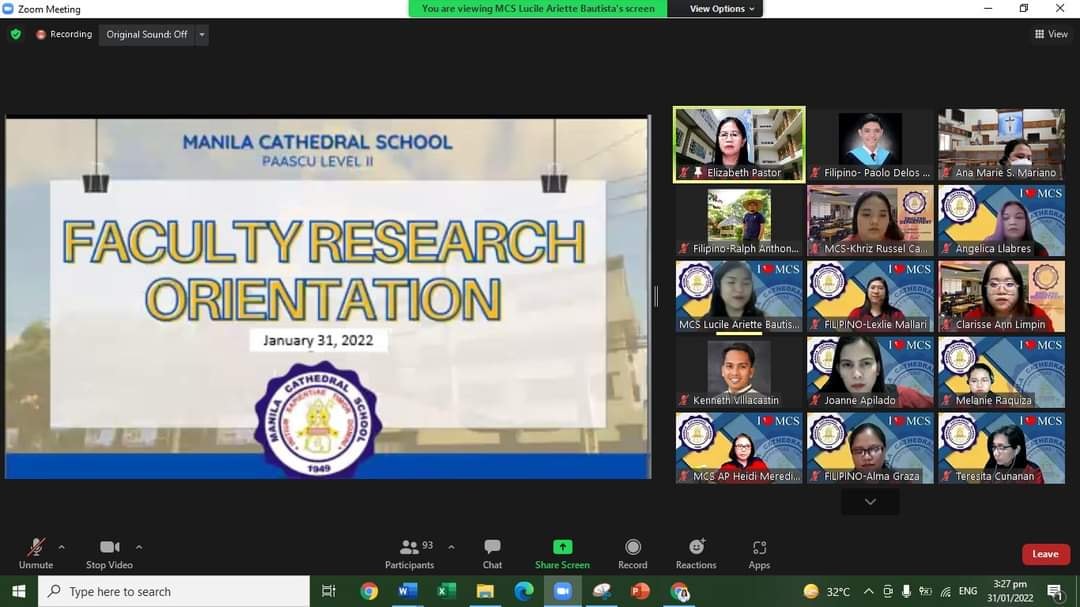Screen dimensions: 1080x607
Task: Open PowerPoint from the taskbar
Action: (x=640, y=591)
